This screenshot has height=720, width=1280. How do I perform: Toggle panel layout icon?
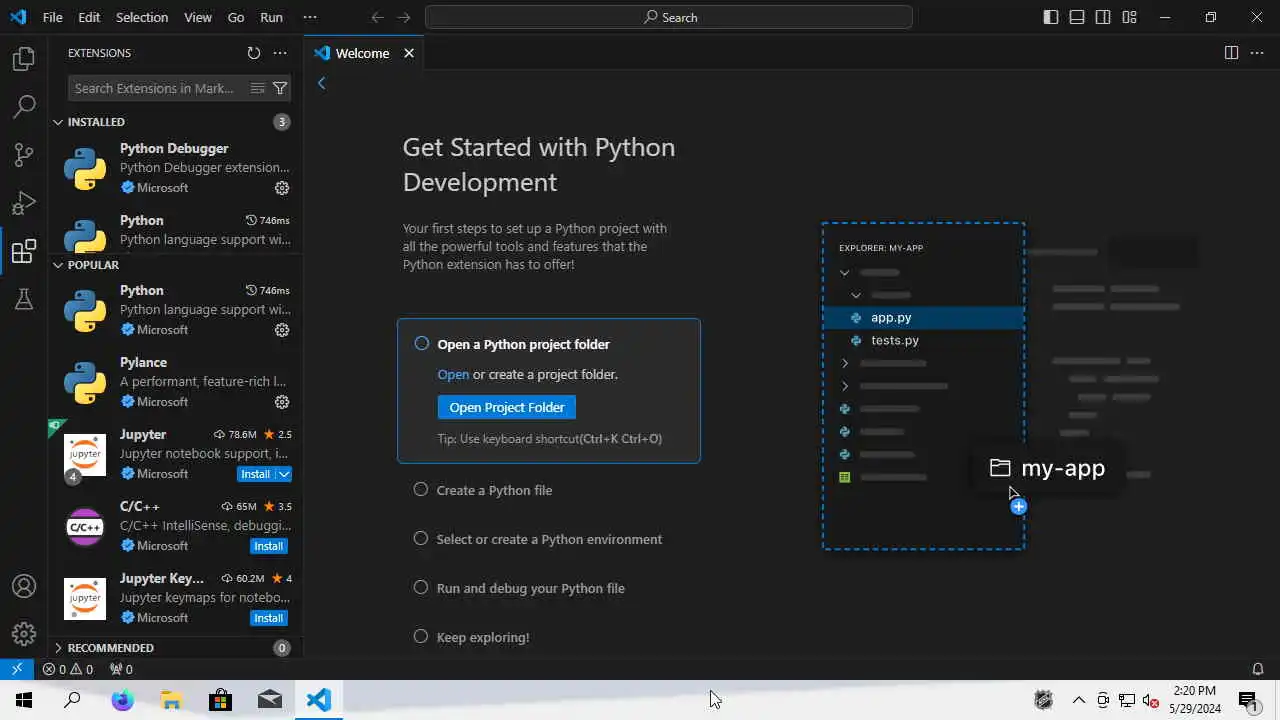click(x=1077, y=17)
